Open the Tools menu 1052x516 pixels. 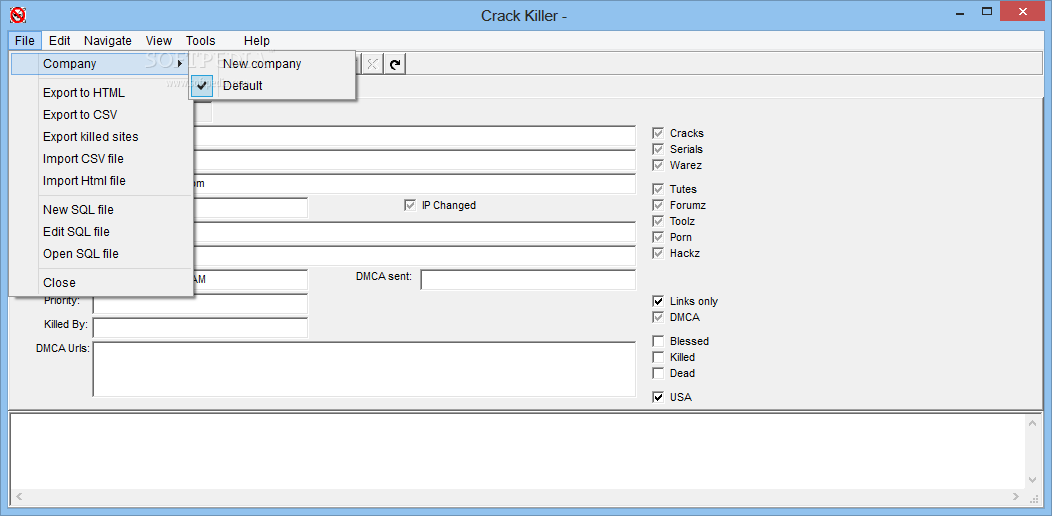201,40
